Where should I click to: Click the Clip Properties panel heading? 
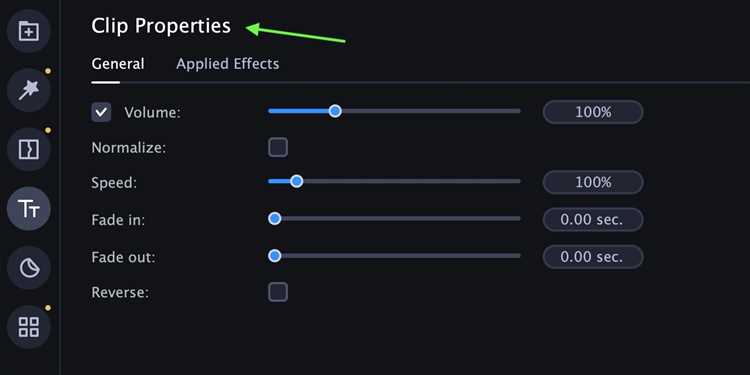pos(161,26)
